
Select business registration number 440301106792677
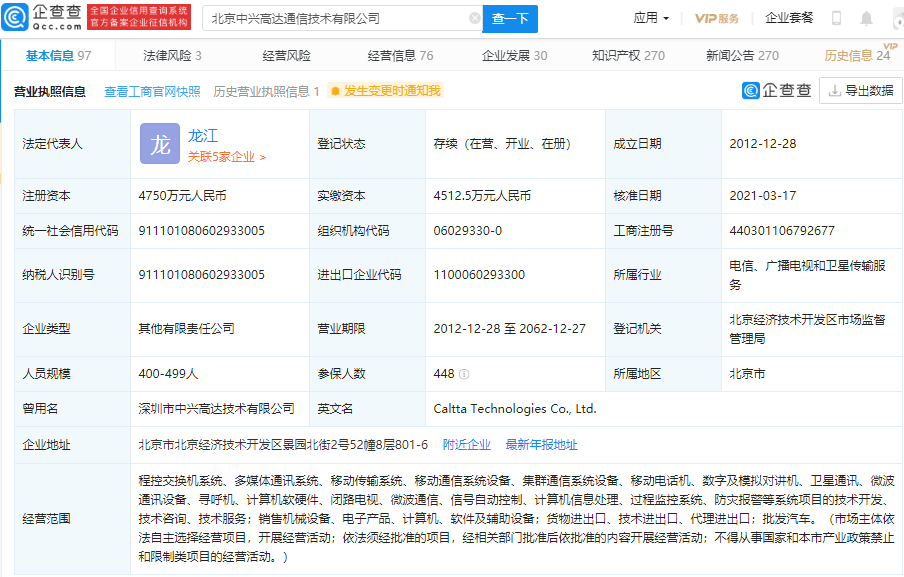coord(782,231)
